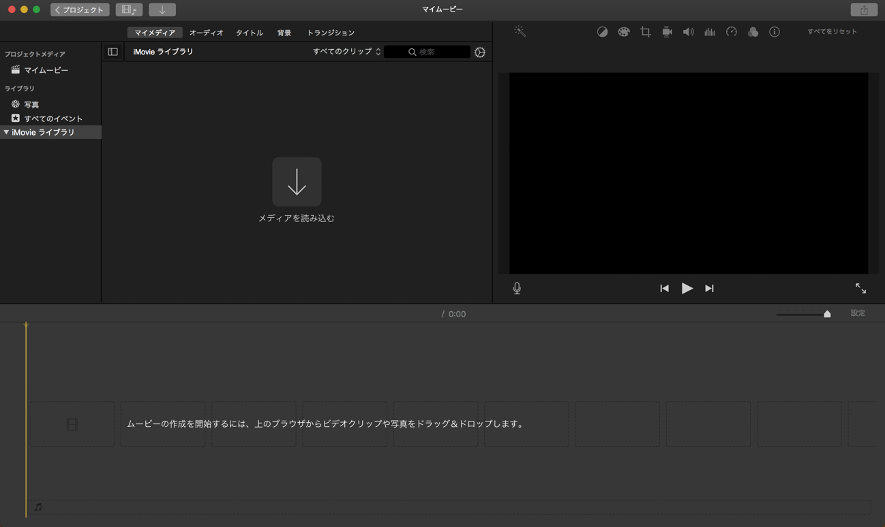885x527 pixels.
Task: Open the color correction palette tool
Action: click(x=624, y=32)
